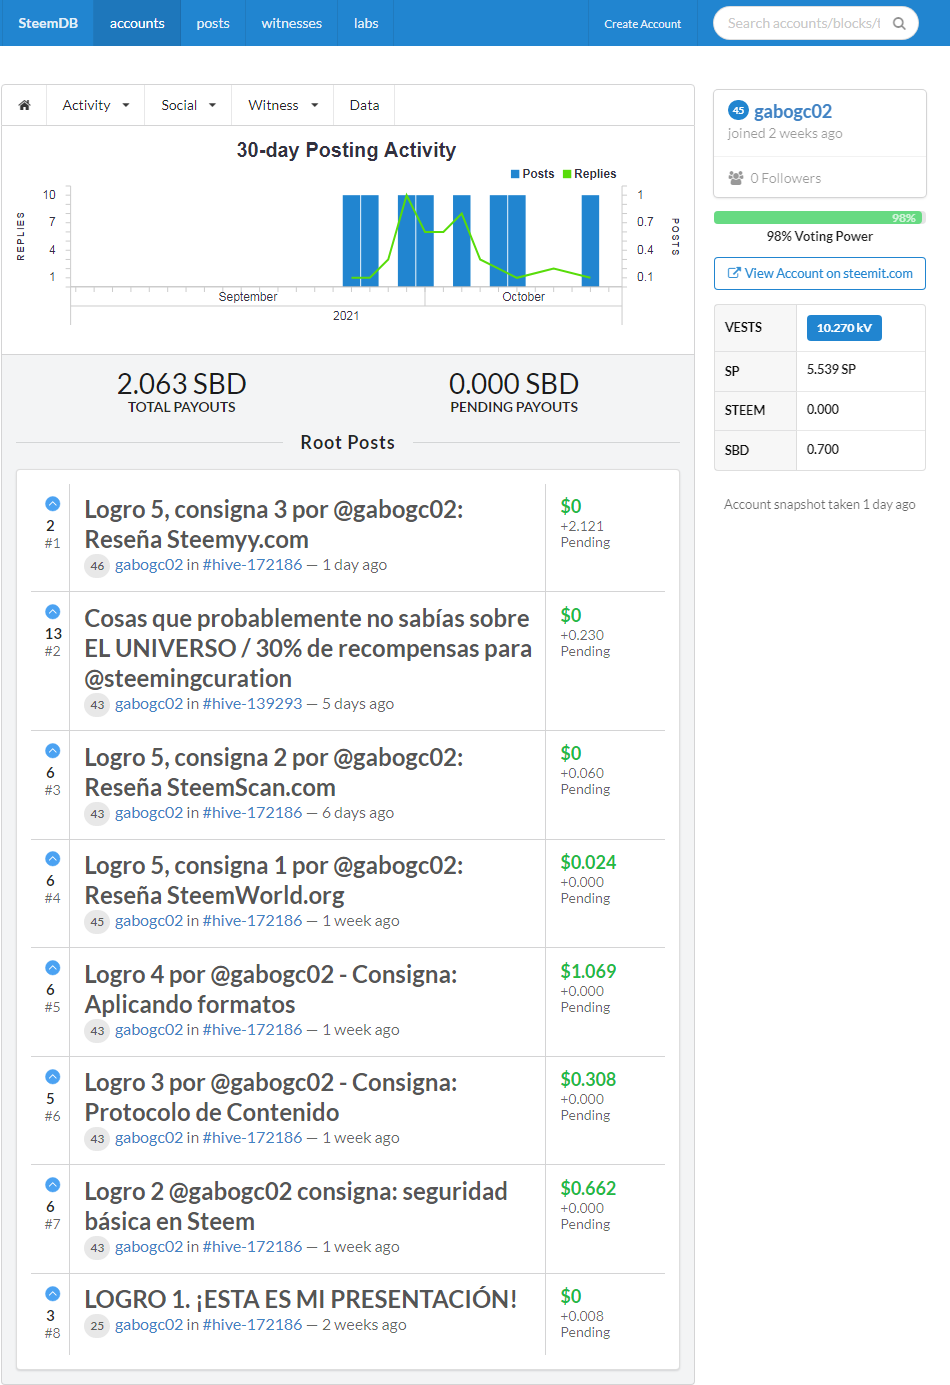Click the $1.069 payout value
The width and height of the screenshot is (950, 1385).
pos(588,971)
